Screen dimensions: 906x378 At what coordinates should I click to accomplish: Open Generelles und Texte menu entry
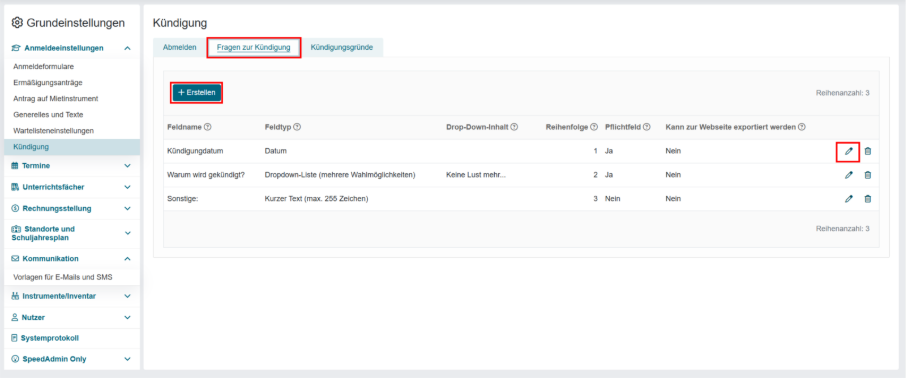pos(48,114)
